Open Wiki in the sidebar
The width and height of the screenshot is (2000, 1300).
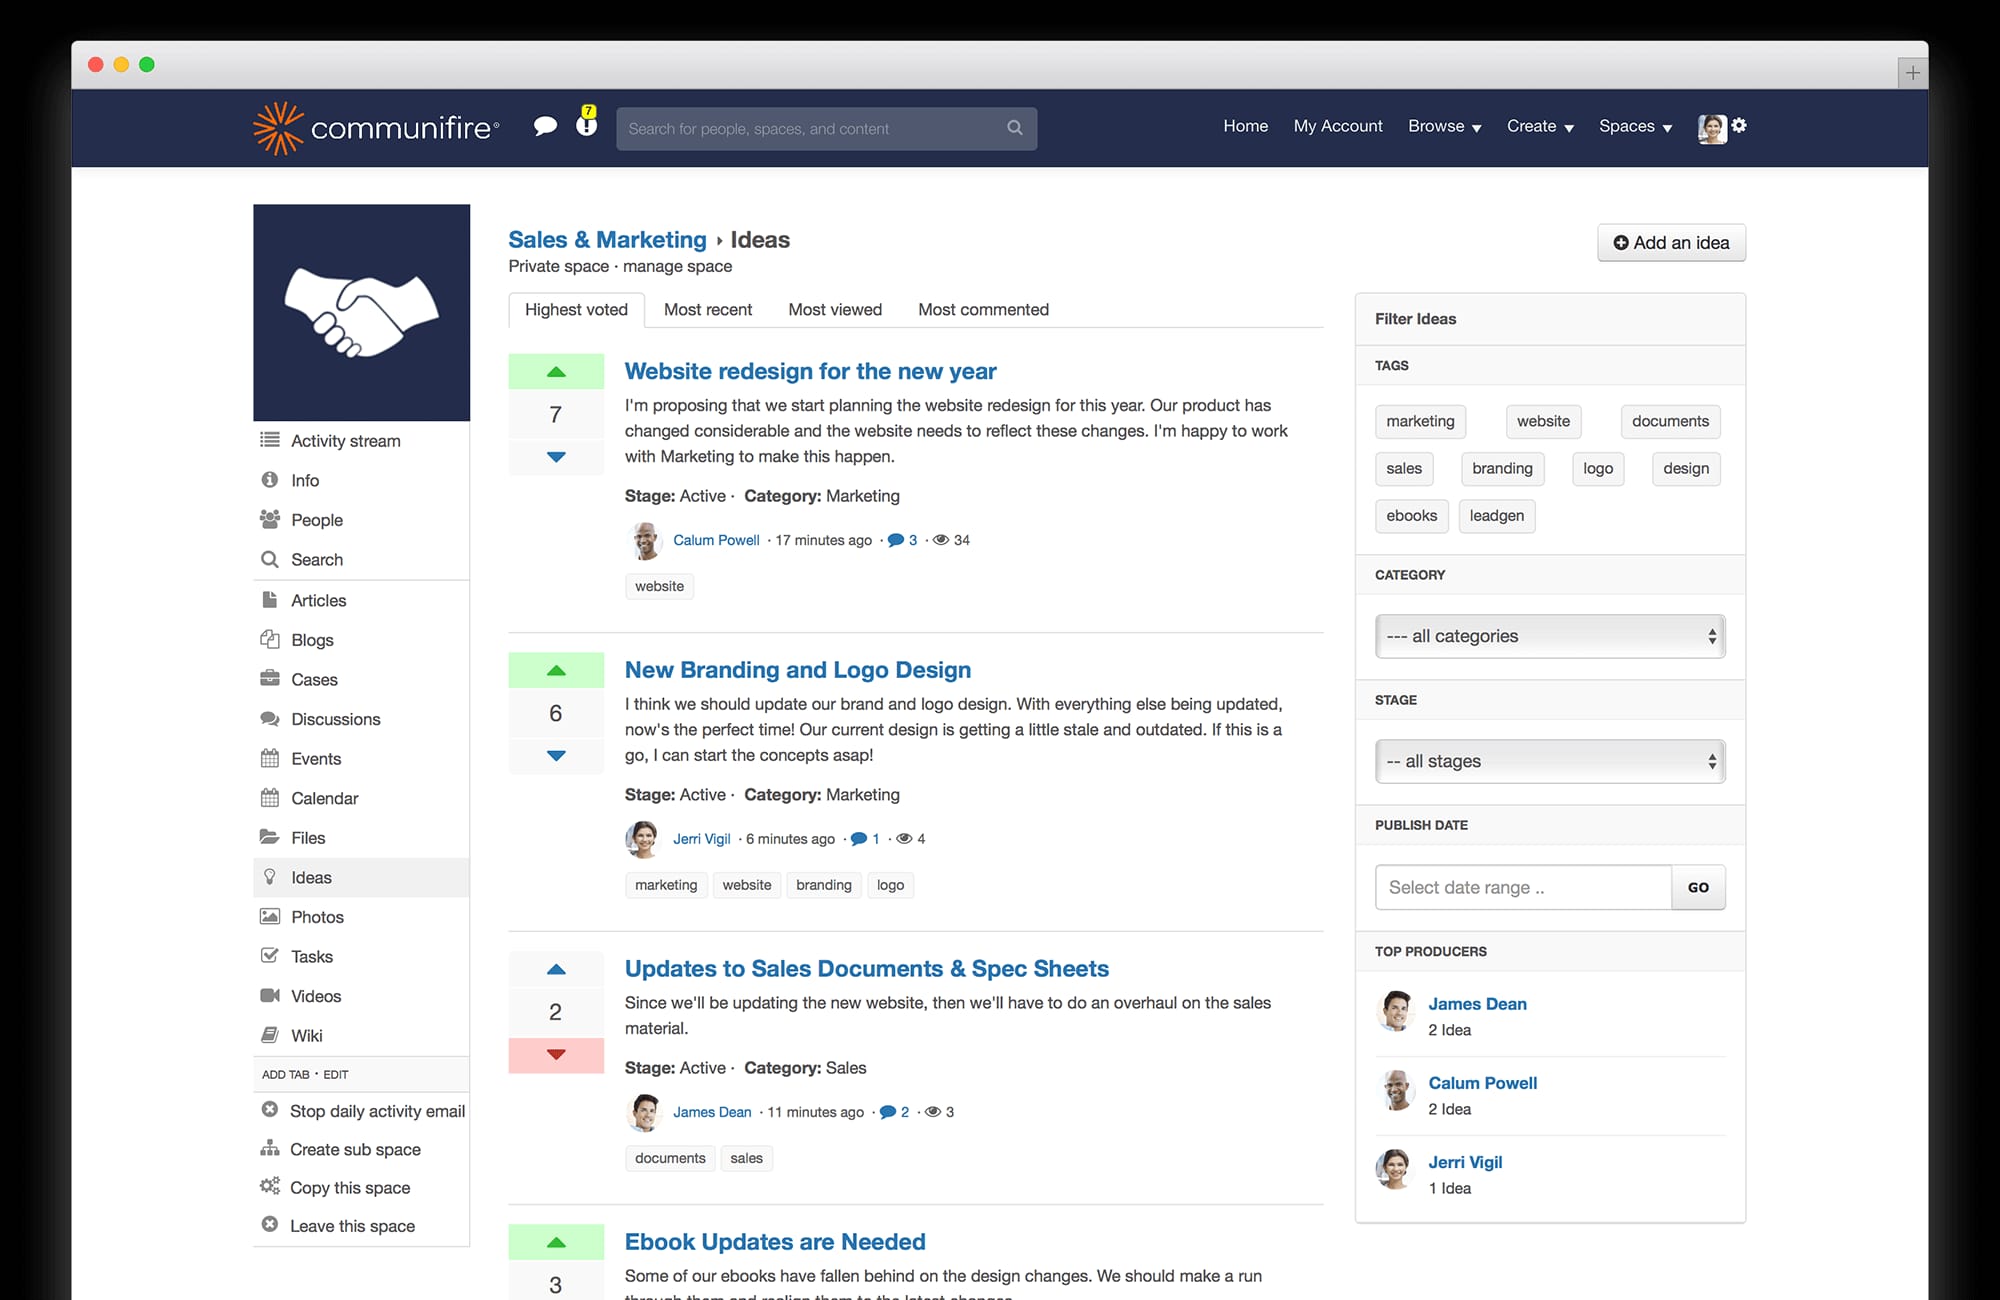coord(361,1036)
